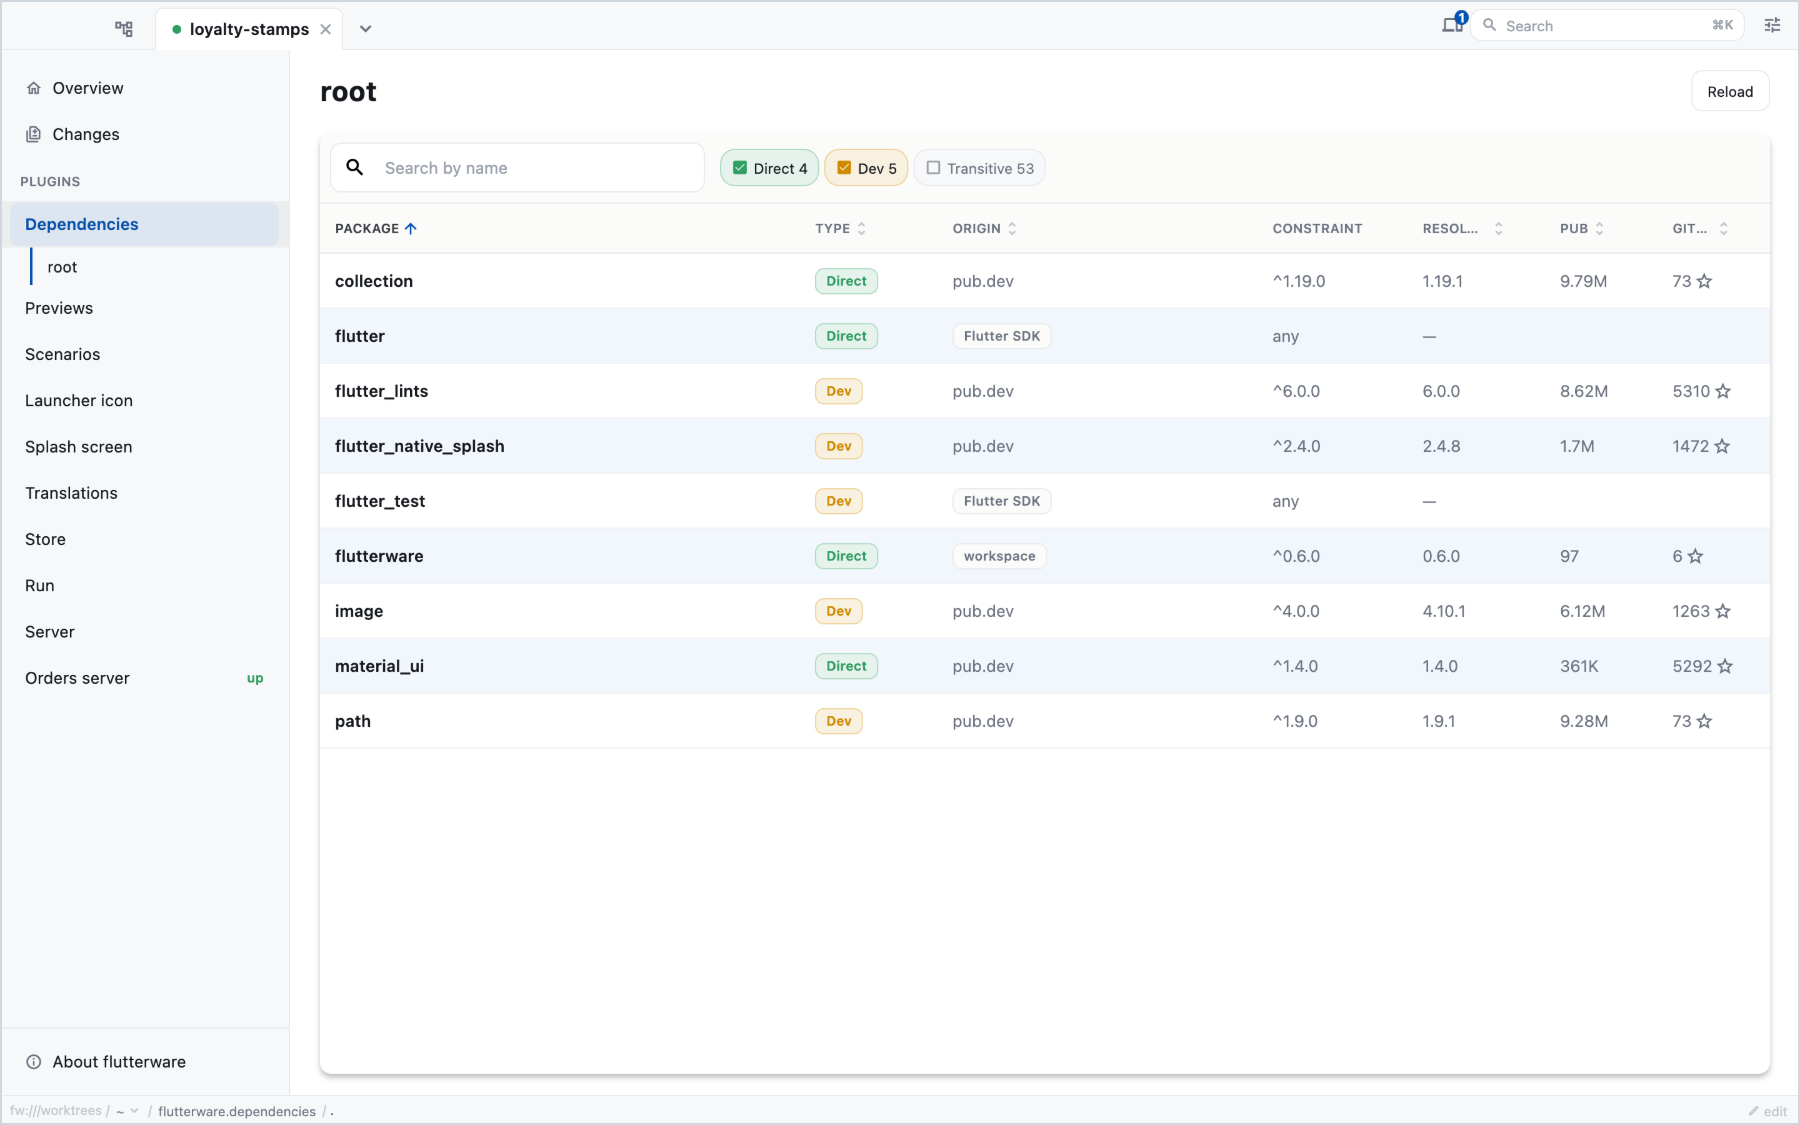Open the Overview page
The width and height of the screenshot is (1800, 1125).
pos(145,88)
